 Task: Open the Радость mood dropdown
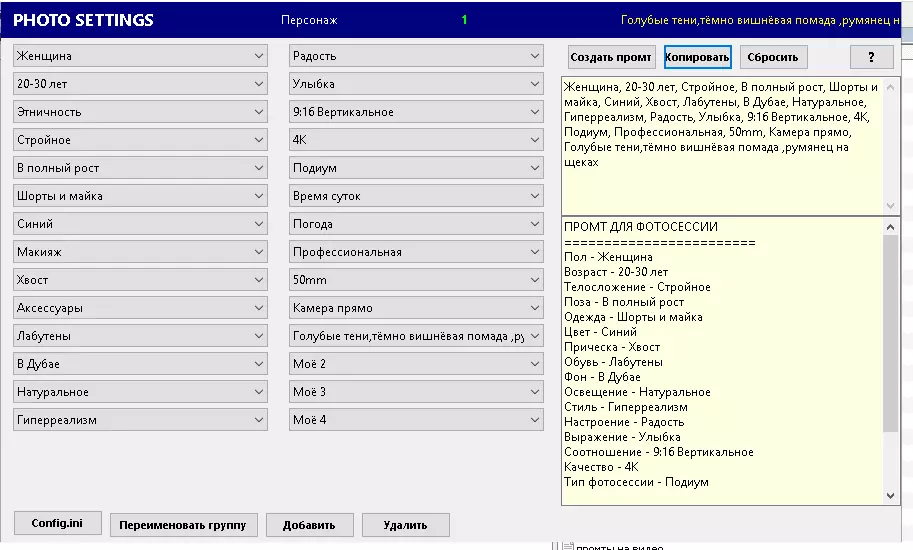point(416,56)
